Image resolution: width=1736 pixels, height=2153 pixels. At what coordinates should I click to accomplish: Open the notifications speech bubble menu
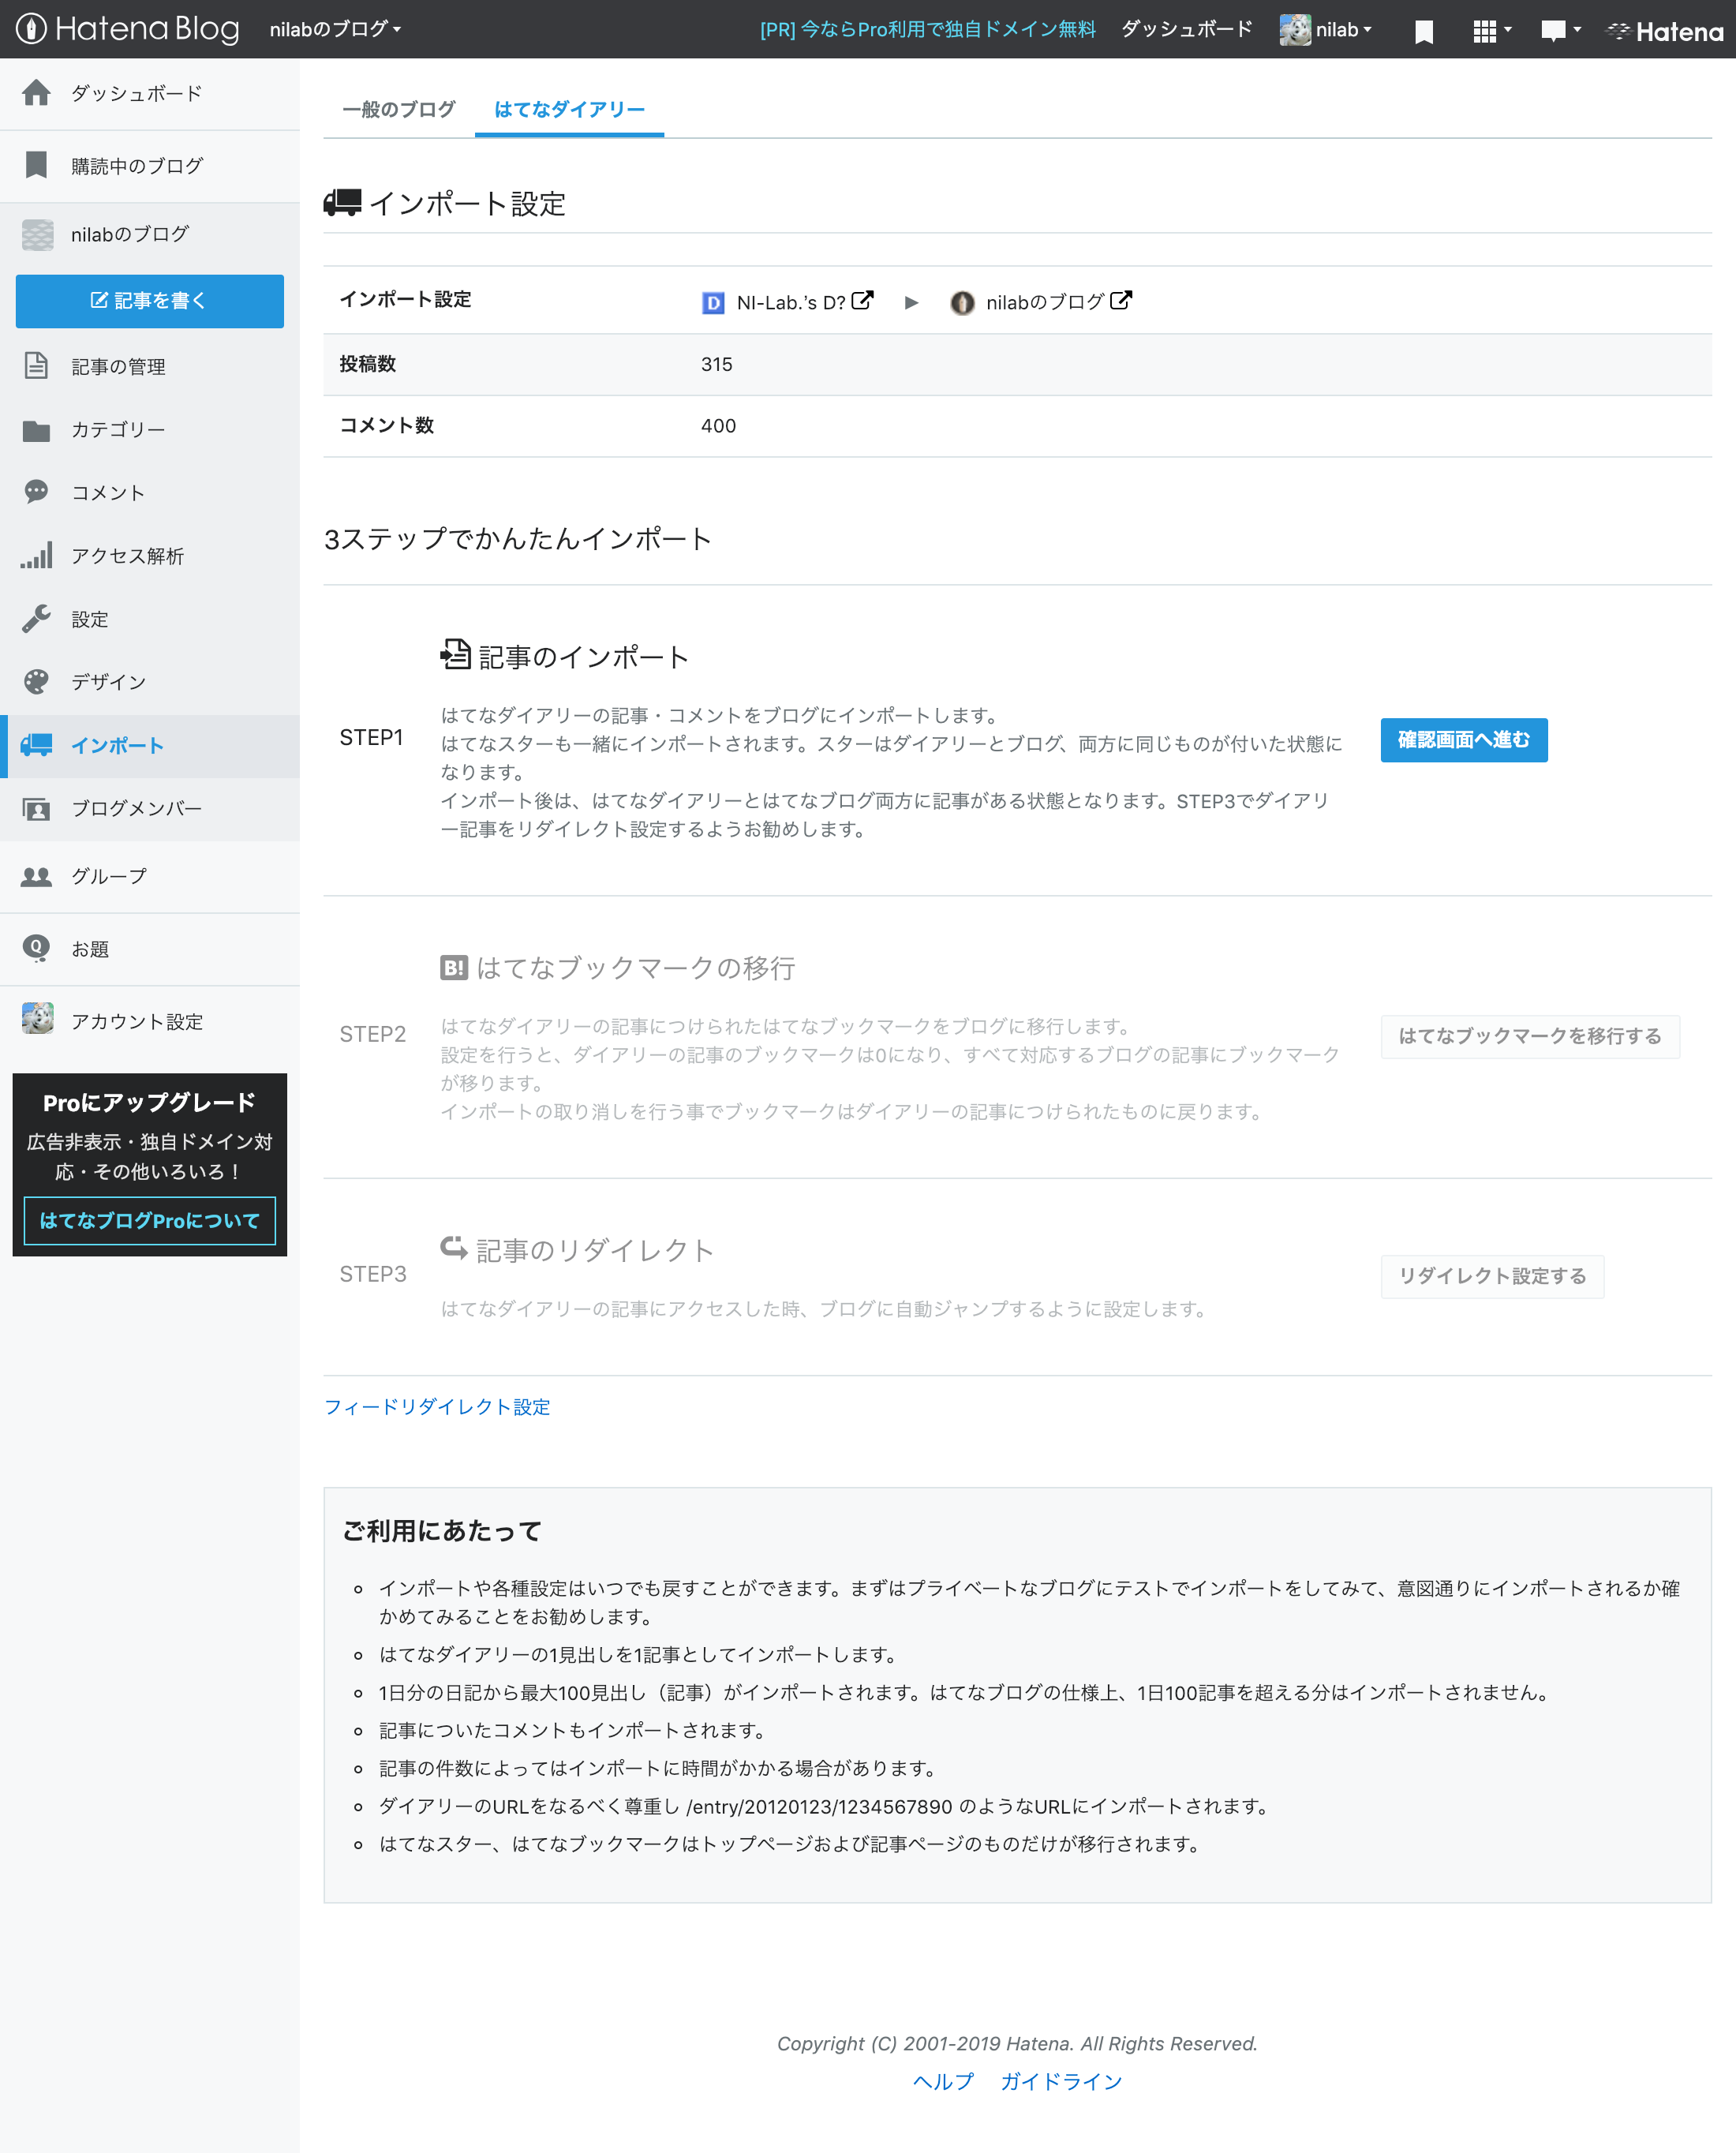pos(1560,31)
